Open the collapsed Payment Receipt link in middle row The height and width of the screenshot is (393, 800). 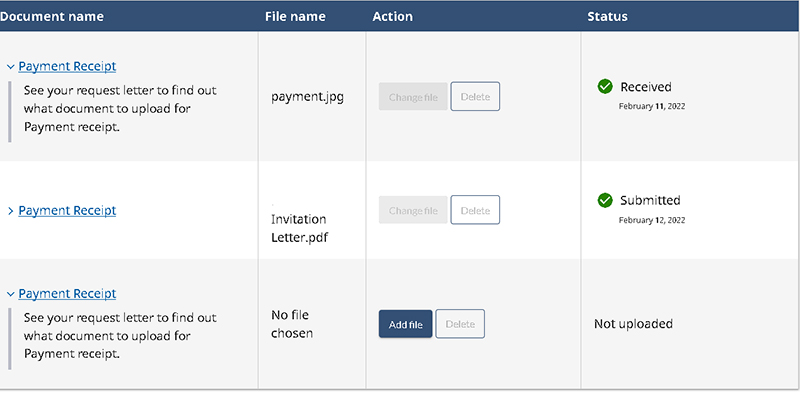click(67, 210)
